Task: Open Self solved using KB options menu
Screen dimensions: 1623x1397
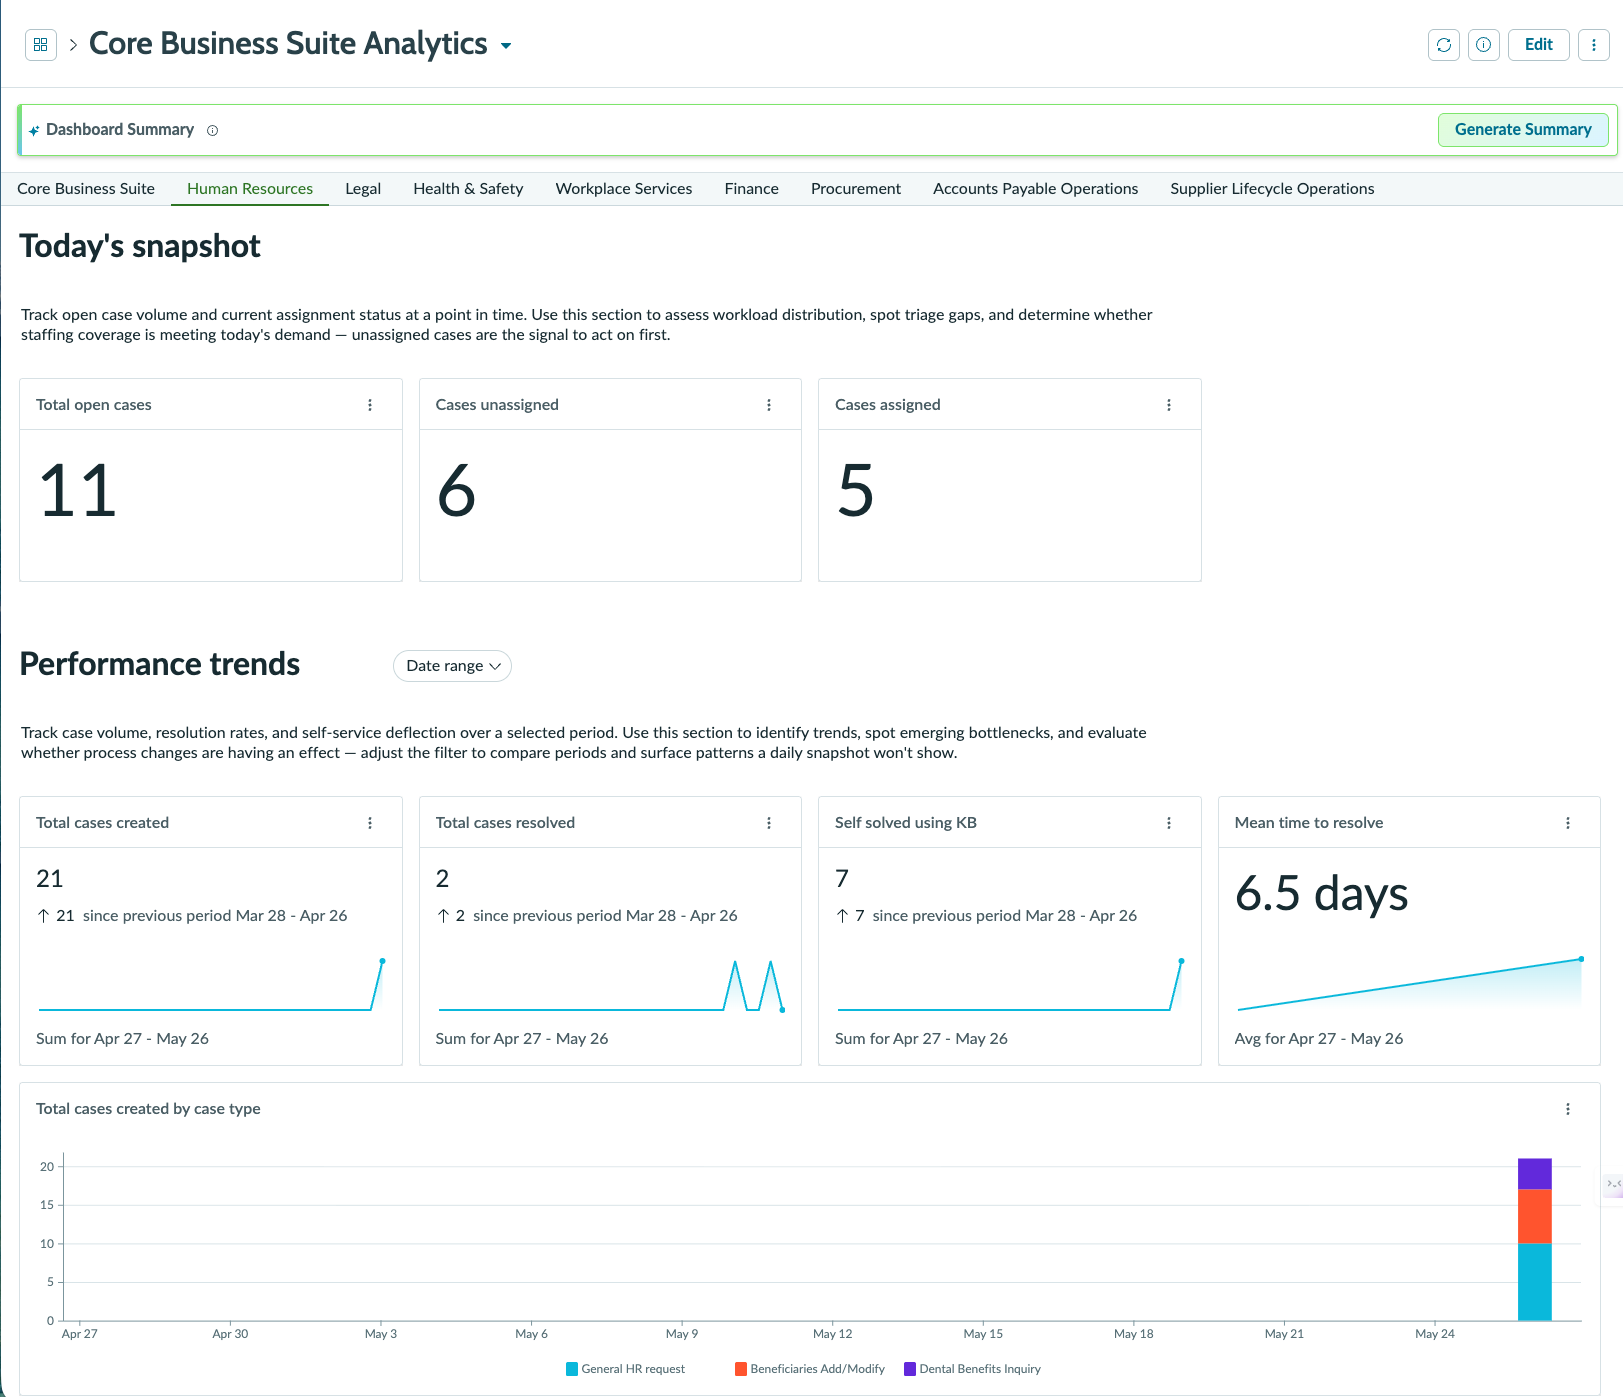Action: coord(1168,823)
